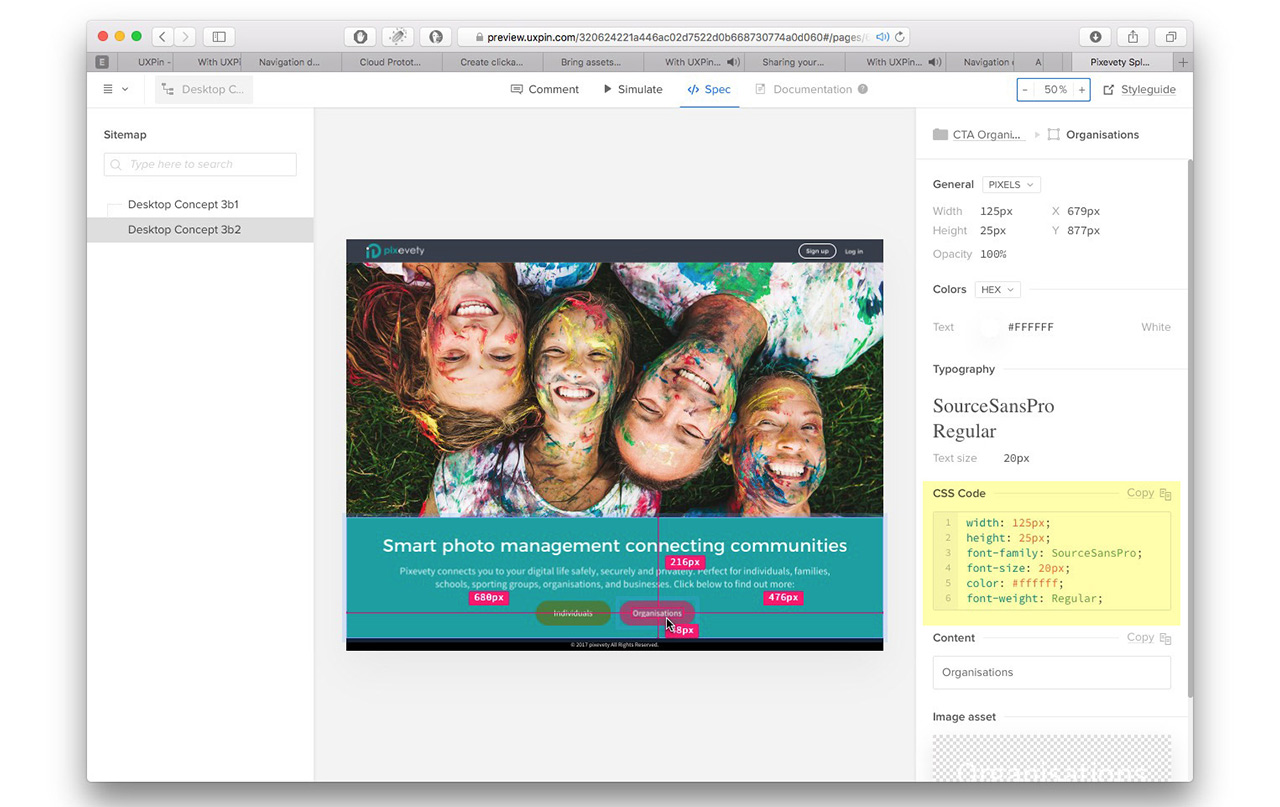Screen dimensions: 1280x807
Task: Switch to the Pixevety Spl... browser tab
Action: 1120,62
